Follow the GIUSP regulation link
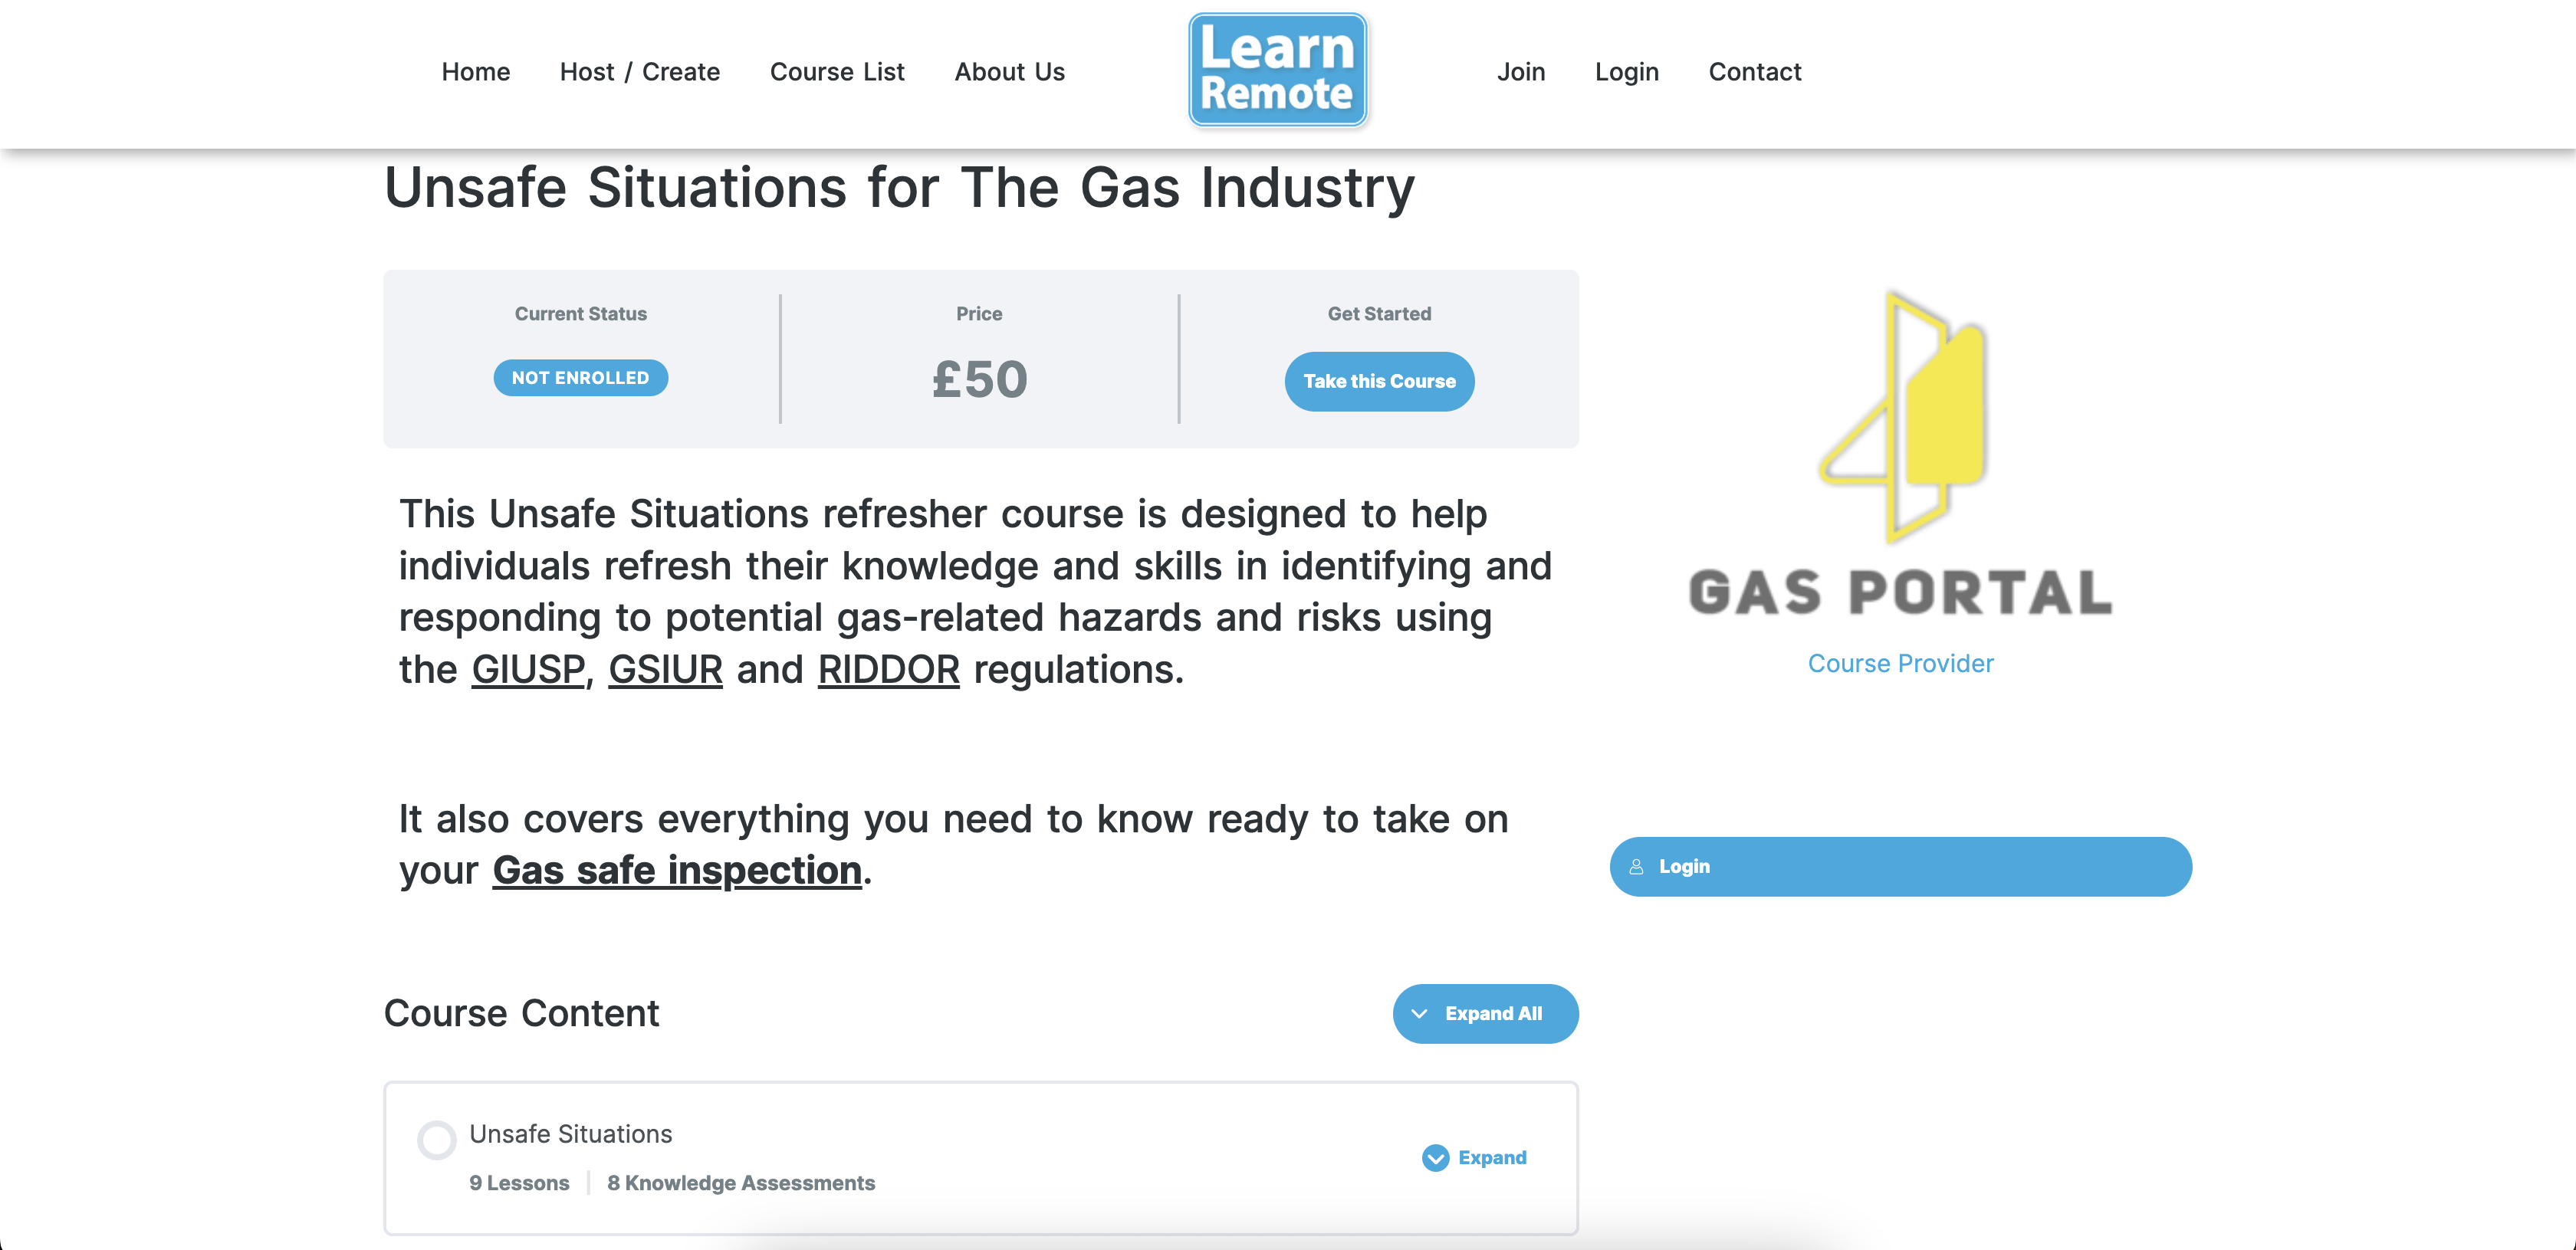Image resolution: width=2576 pixels, height=1250 pixels. [x=528, y=670]
